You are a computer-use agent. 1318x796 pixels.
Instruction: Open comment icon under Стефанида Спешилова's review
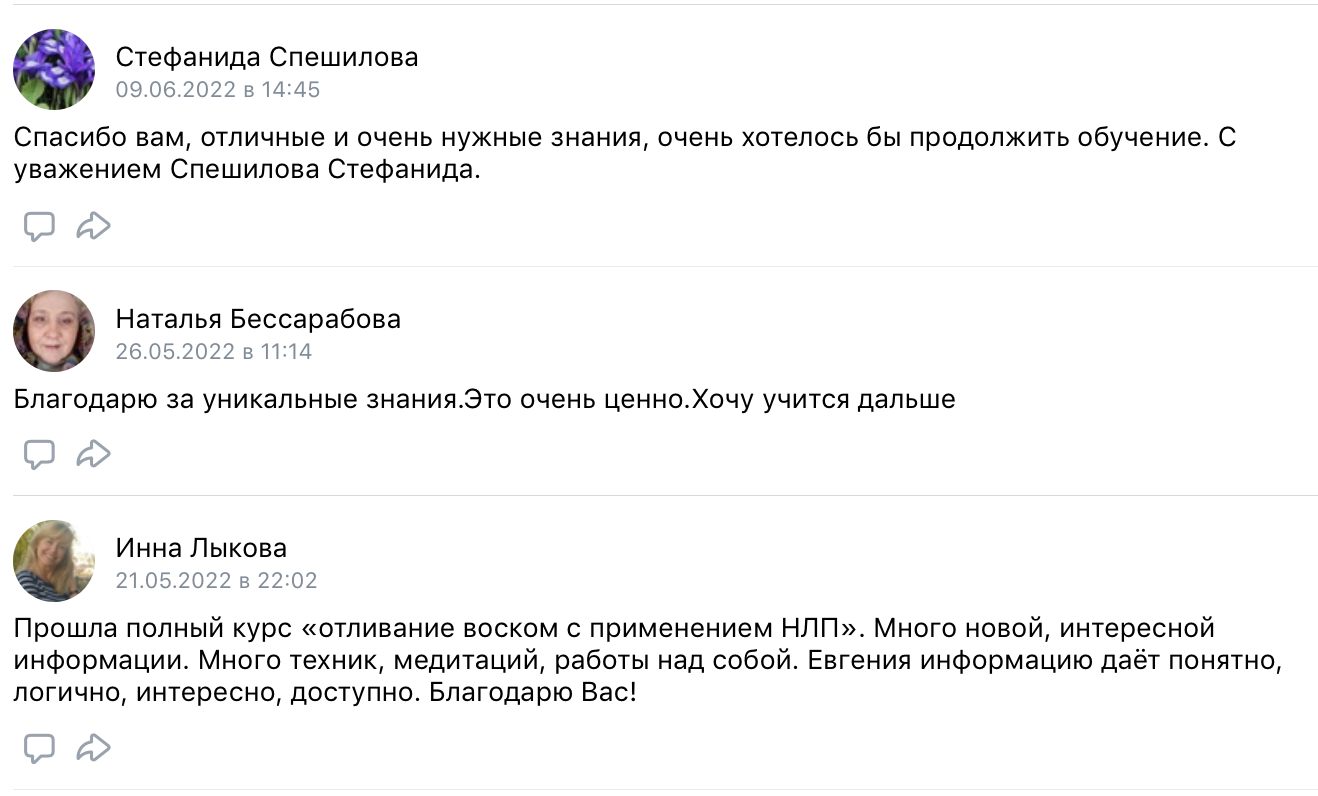pyautogui.click(x=39, y=226)
